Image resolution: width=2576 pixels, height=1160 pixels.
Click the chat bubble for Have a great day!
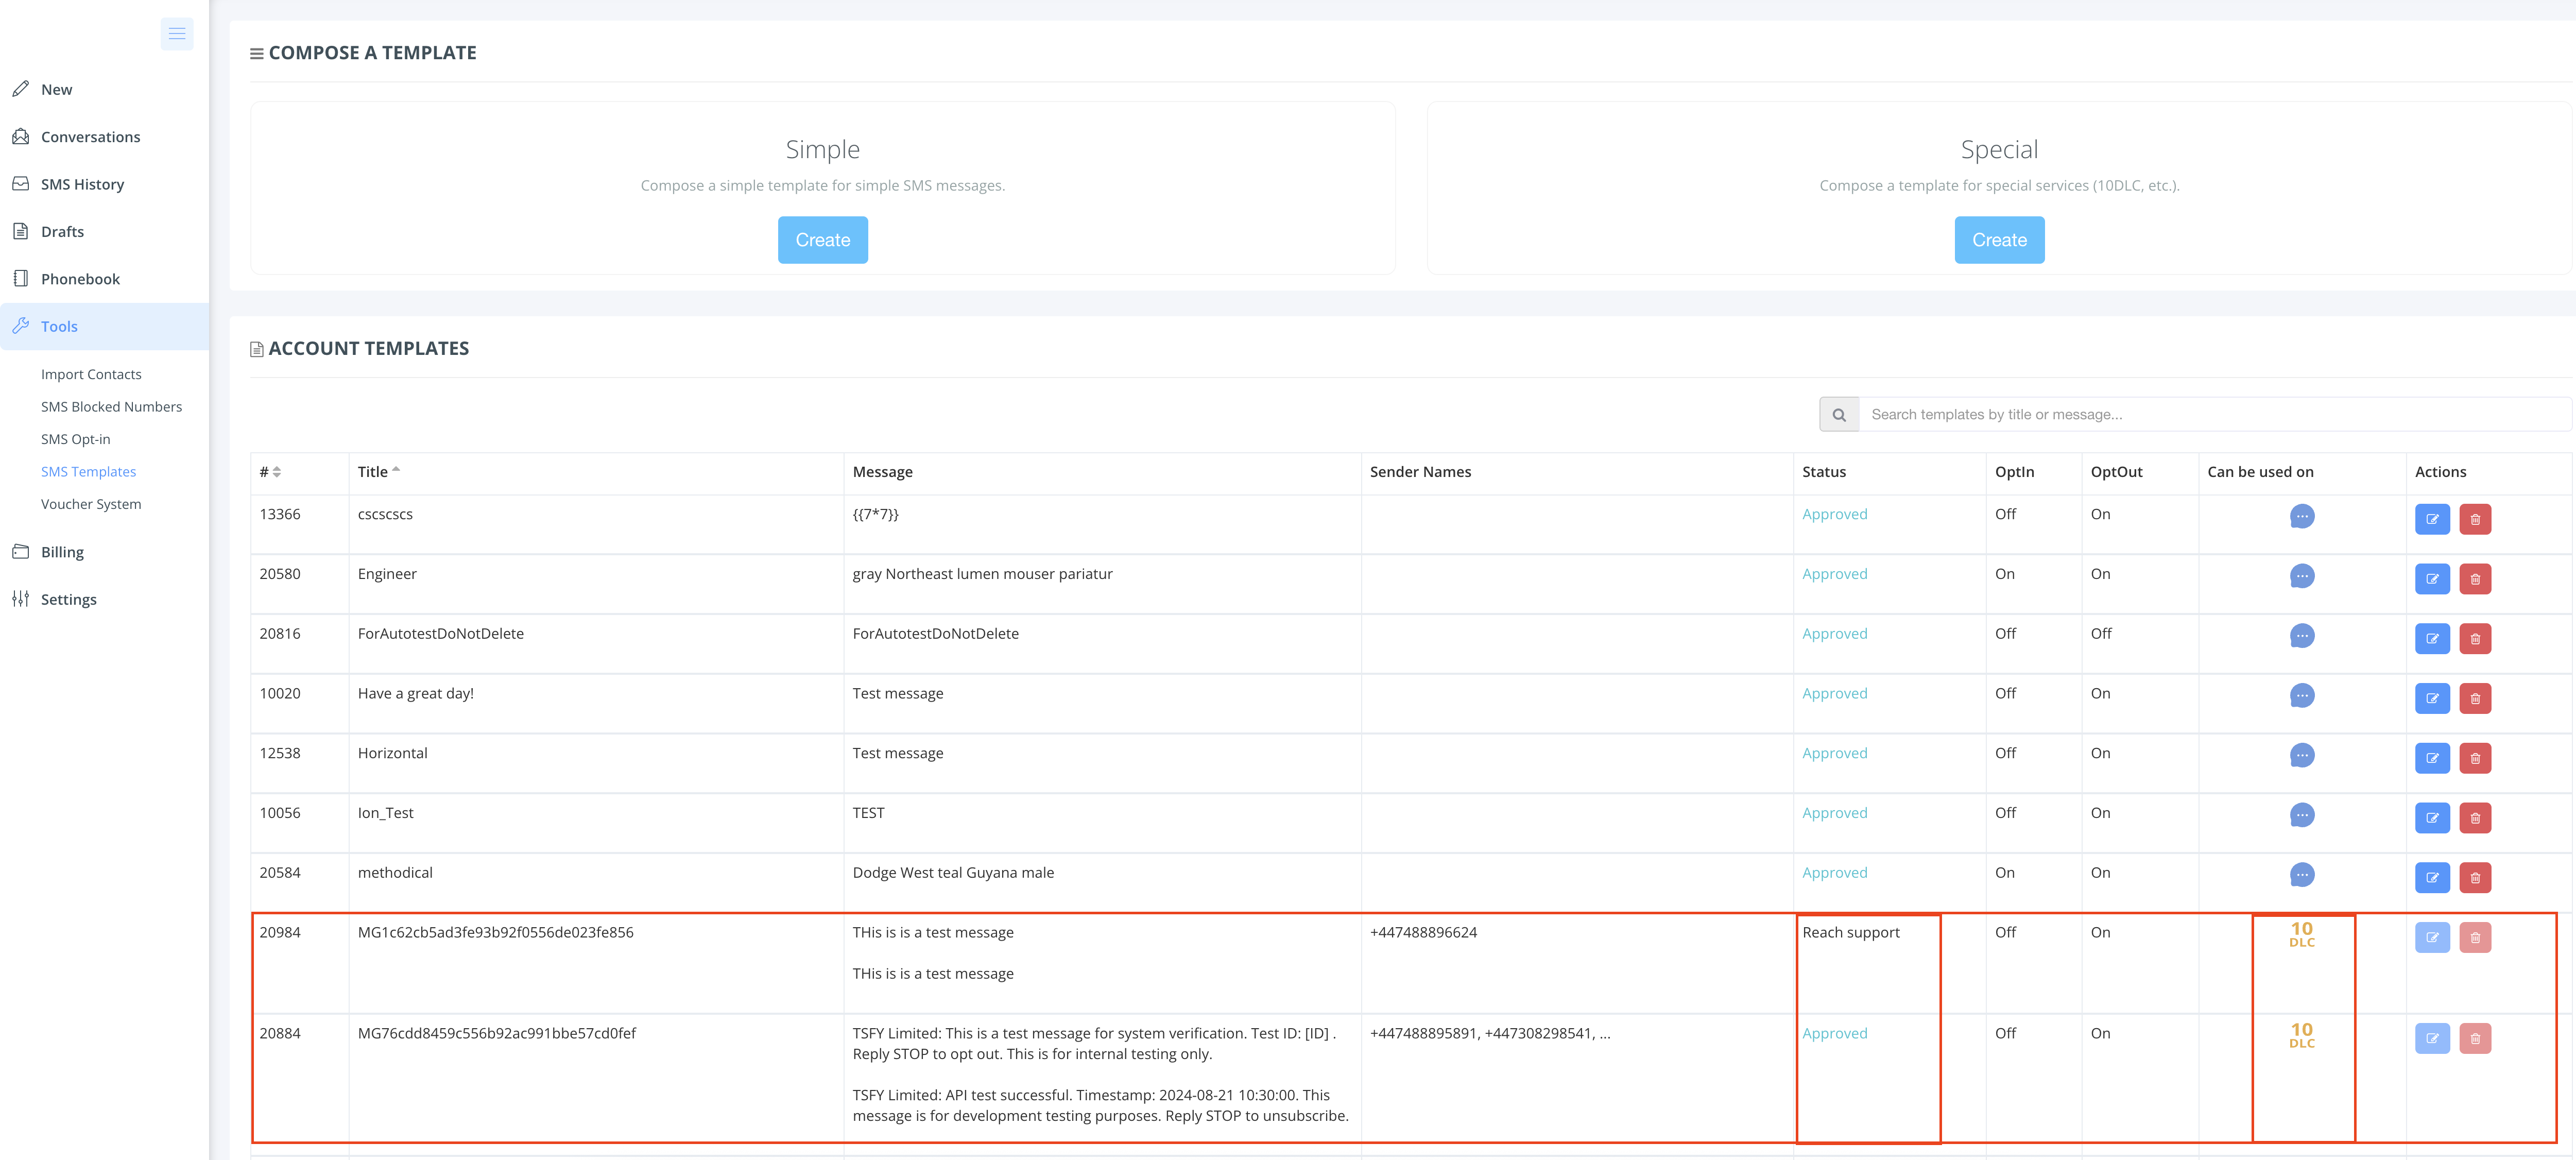coord(2302,695)
